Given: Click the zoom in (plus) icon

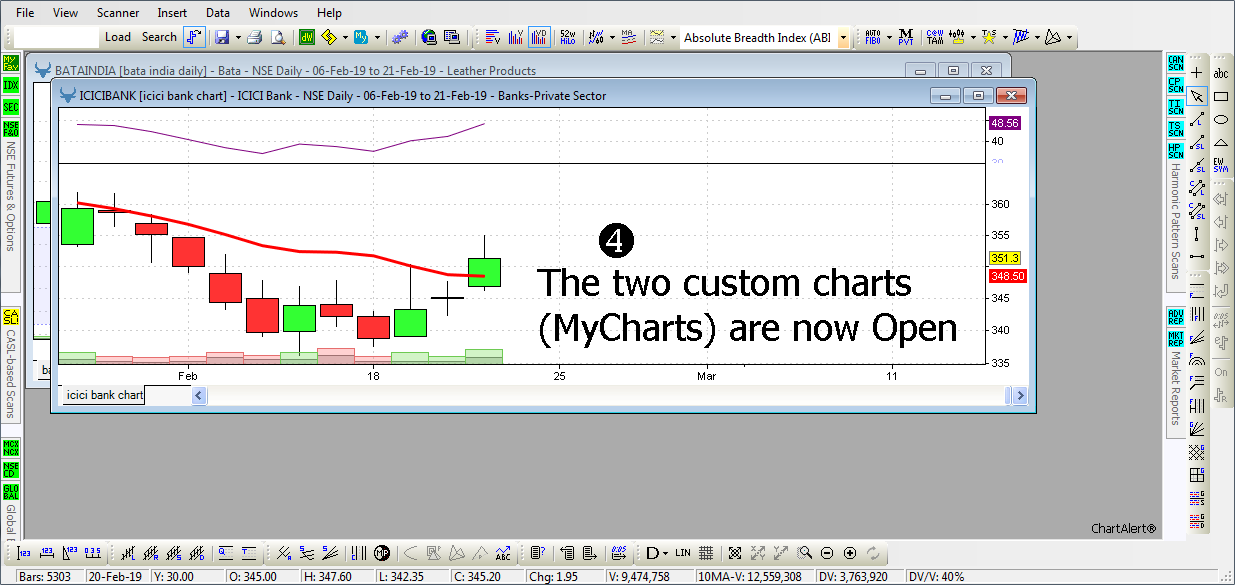Looking at the screenshot, I should tap(850, 553).
